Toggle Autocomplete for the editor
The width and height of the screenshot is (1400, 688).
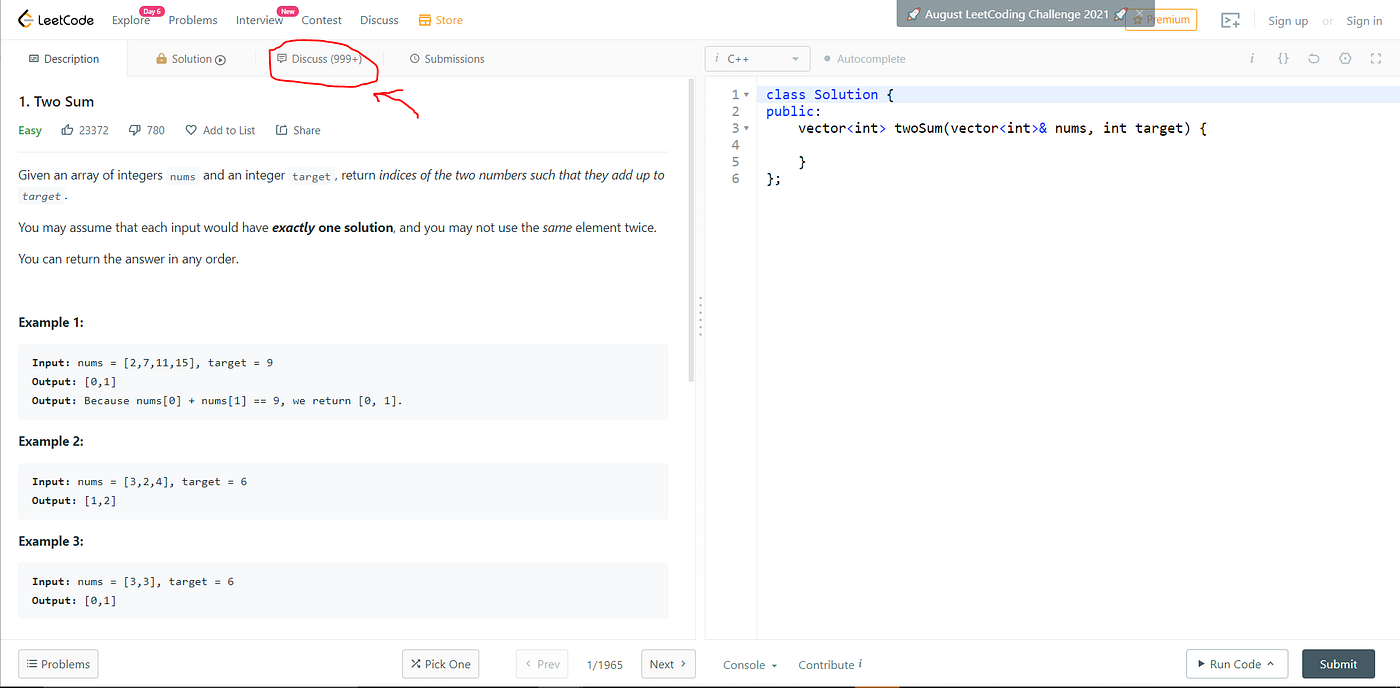864,58
